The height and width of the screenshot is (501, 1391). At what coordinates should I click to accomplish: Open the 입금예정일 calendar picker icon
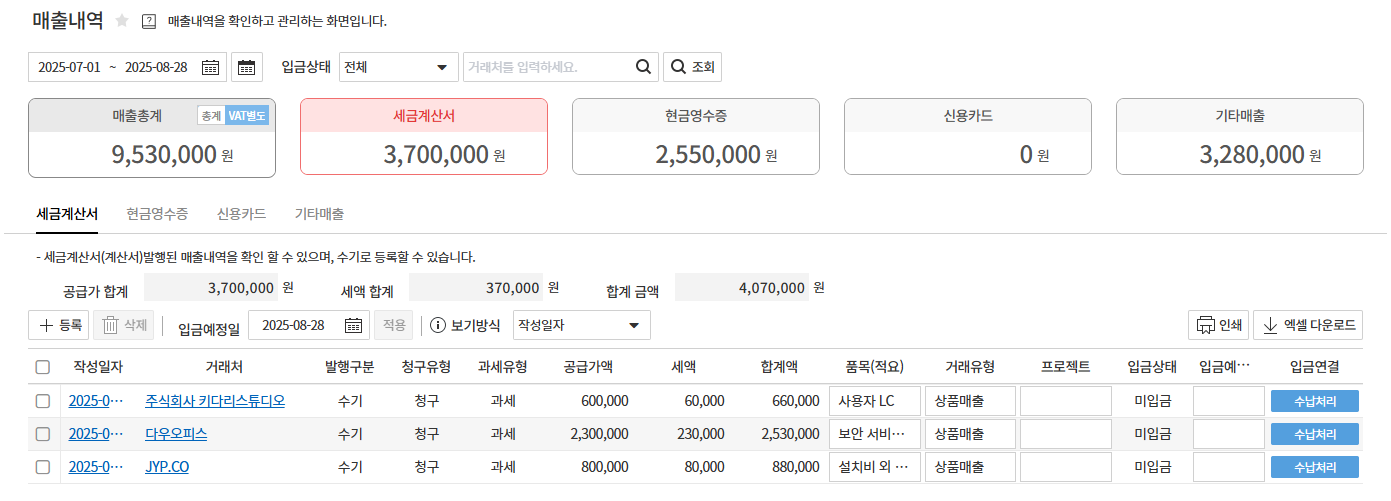[x=354, y=326]
